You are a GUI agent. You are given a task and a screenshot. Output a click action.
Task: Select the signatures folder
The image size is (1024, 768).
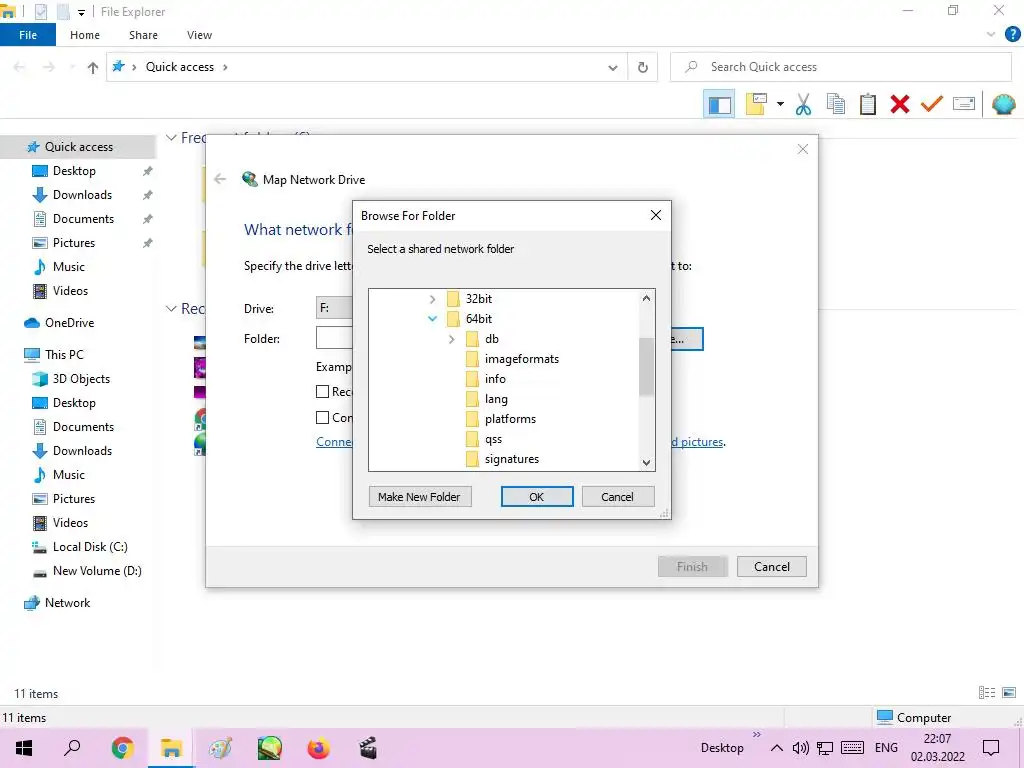click(x=503, y=458)
